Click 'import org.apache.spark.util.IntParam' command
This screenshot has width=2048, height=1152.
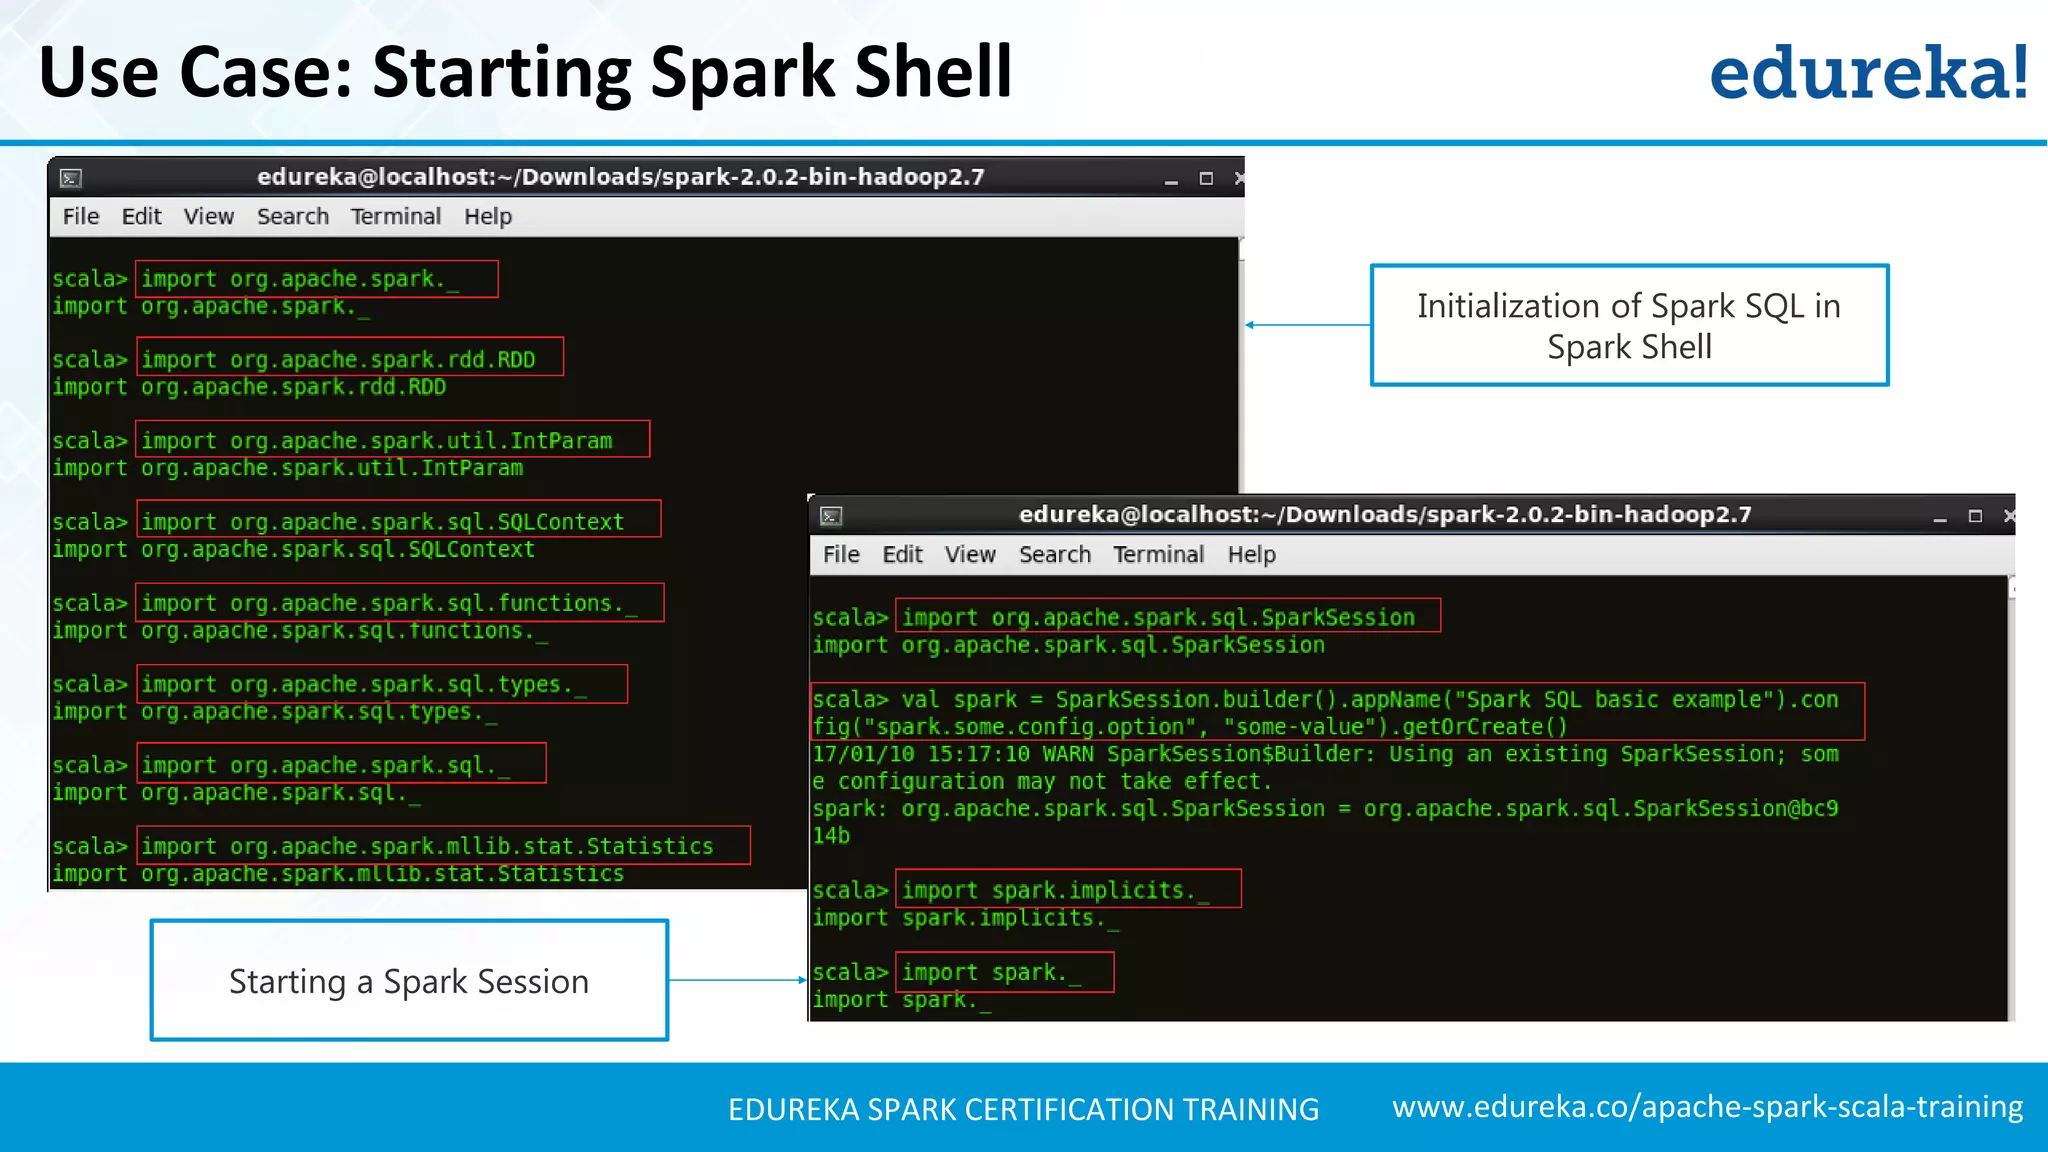[393, 439]
